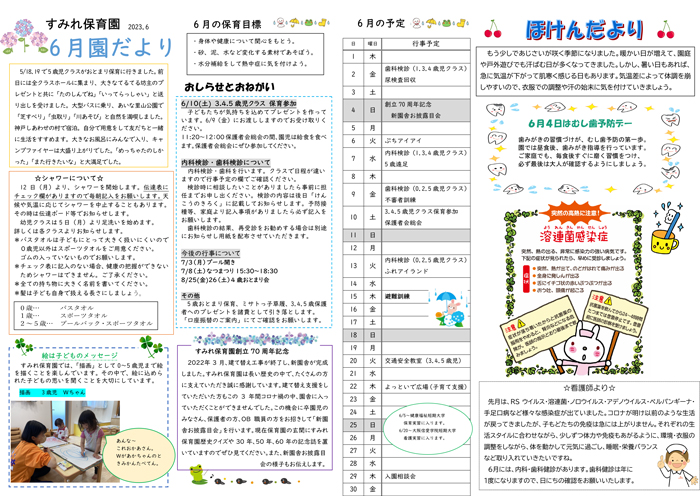Click the '6月園だより' main title
The height and width of the screenshot is (496, 700).
click(x=111, y=48)
